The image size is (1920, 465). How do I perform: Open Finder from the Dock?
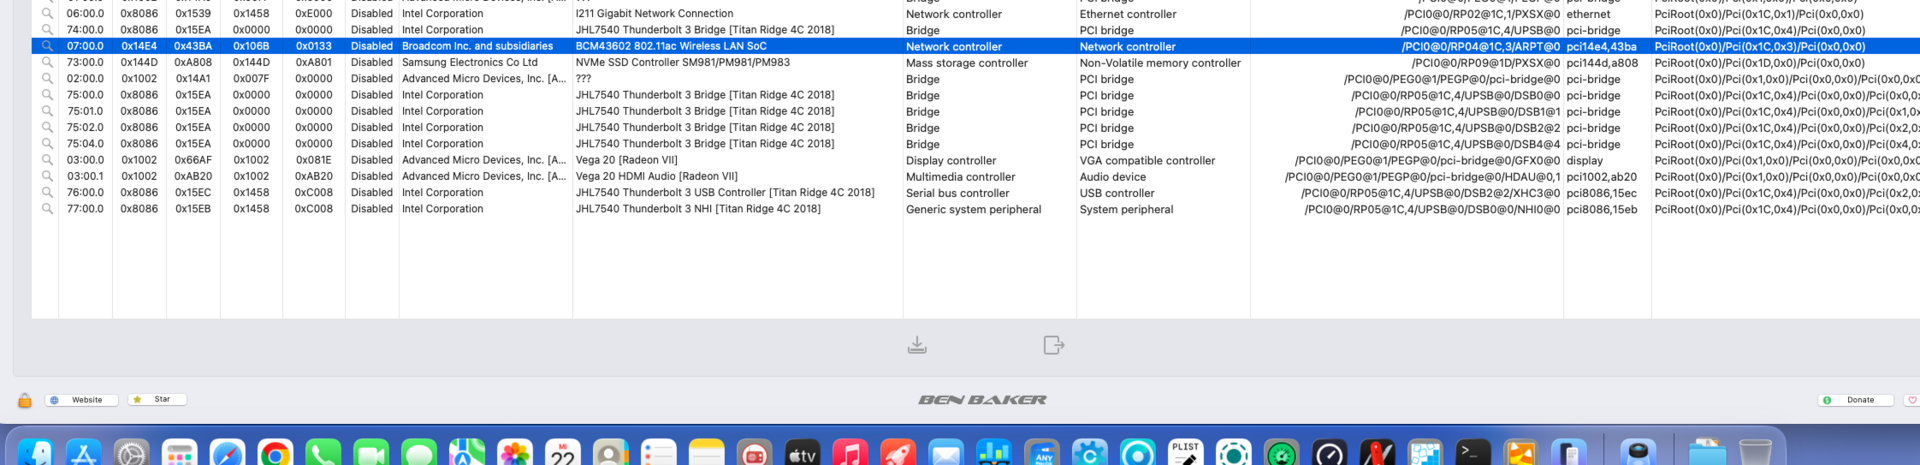click(36, 454)
